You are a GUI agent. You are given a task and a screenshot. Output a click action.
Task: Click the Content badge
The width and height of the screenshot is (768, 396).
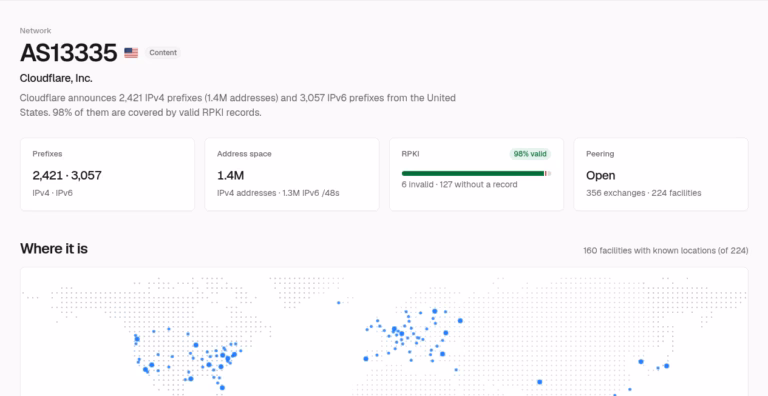(x=163, y=53)
